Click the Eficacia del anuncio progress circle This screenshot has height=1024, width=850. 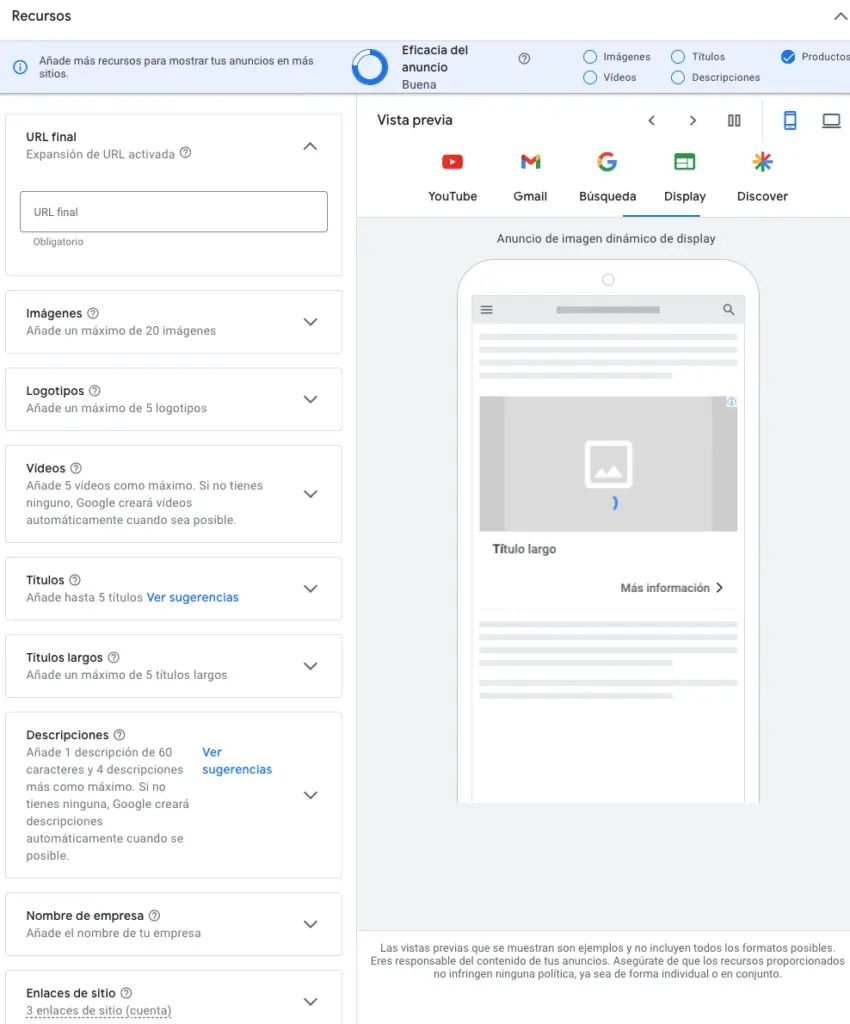pyautogui.click(x=370, y=67)
